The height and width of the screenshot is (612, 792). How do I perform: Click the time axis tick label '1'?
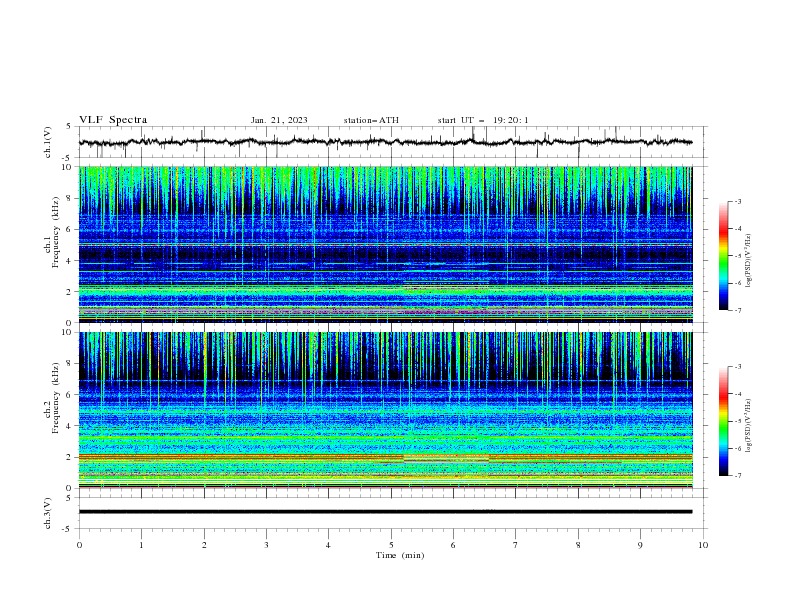pyautogui.click(x=141, y=545)
